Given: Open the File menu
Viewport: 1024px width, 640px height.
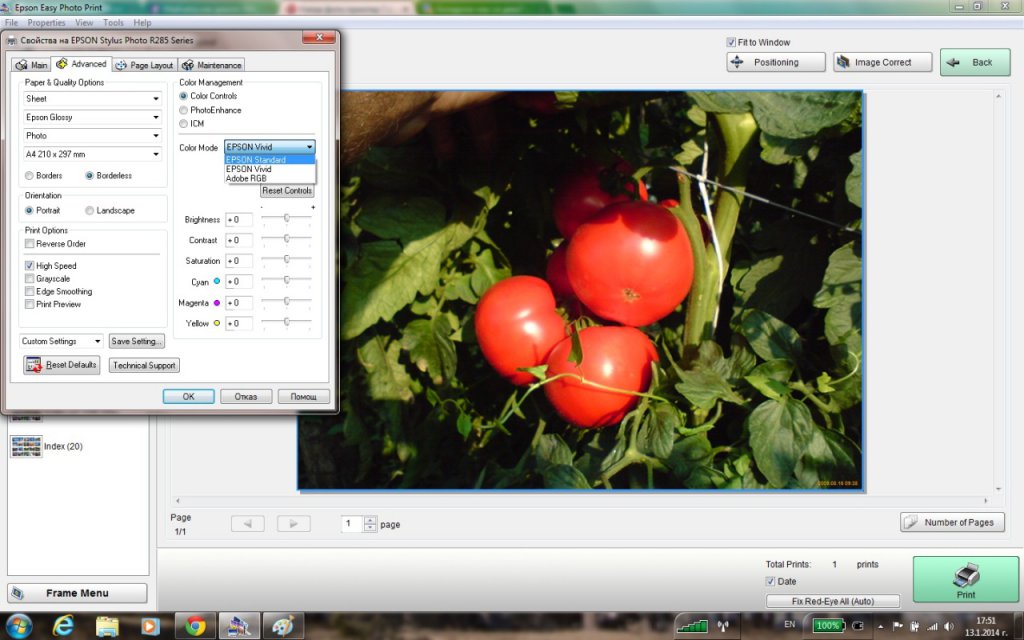Looking at the screenshot, I should (11, 23).
